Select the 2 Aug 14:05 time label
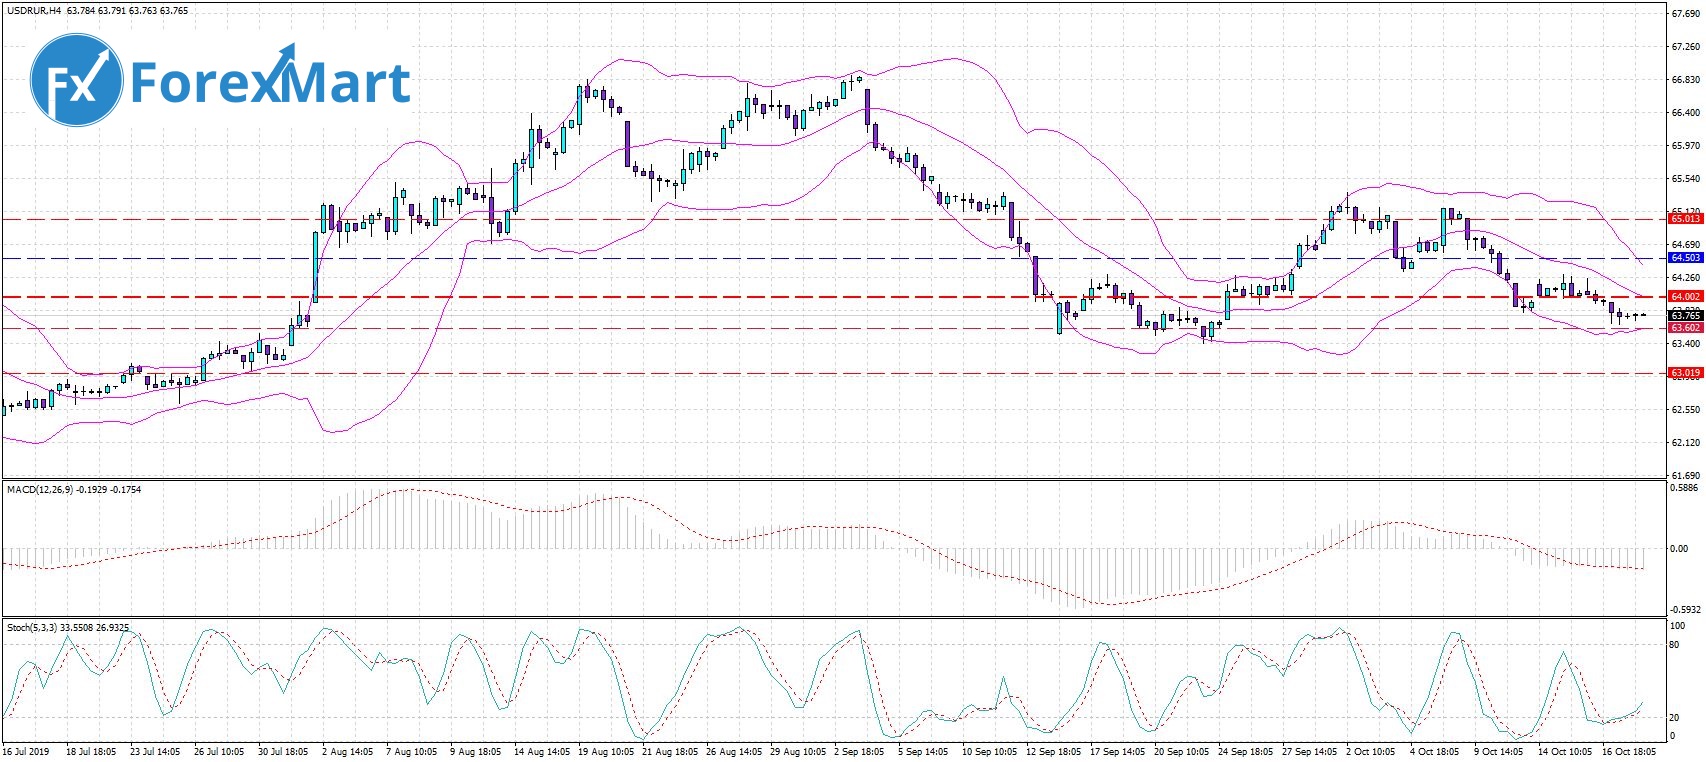Image resolution: width=1706 pixels, height=762 pixels. pos(346,751)
